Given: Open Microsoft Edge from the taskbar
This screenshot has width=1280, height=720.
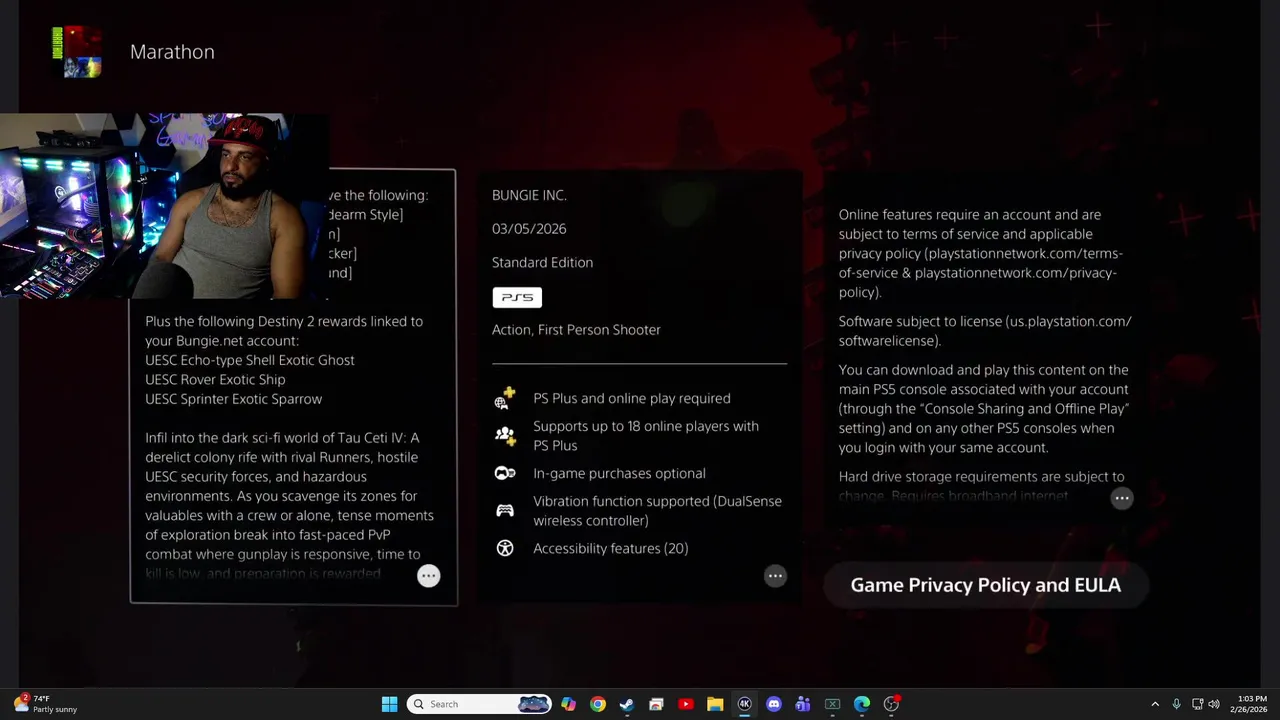Looking at the screenshot, I should pyautogui.click(x=861, y=704).
